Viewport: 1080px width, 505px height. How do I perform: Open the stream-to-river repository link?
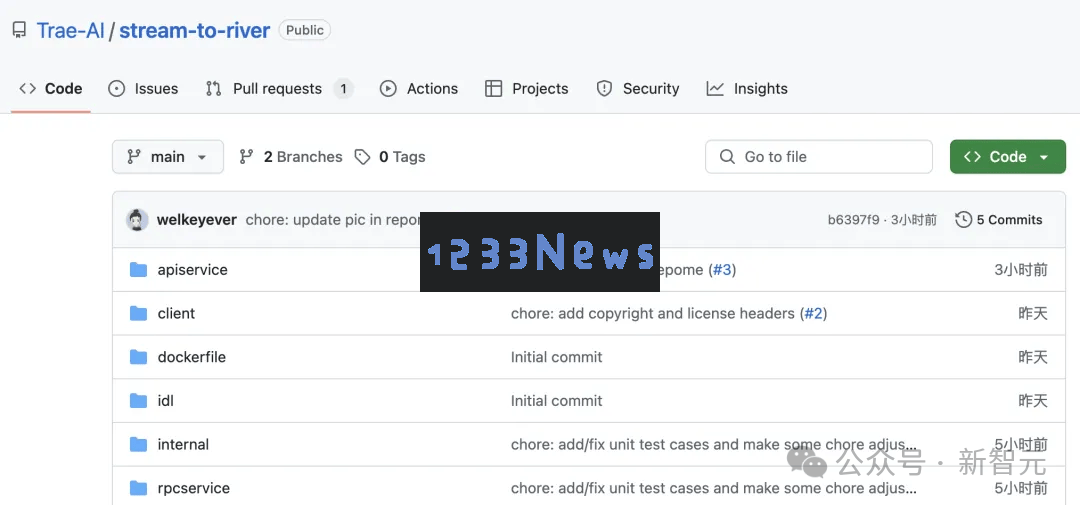pos(194,31)
